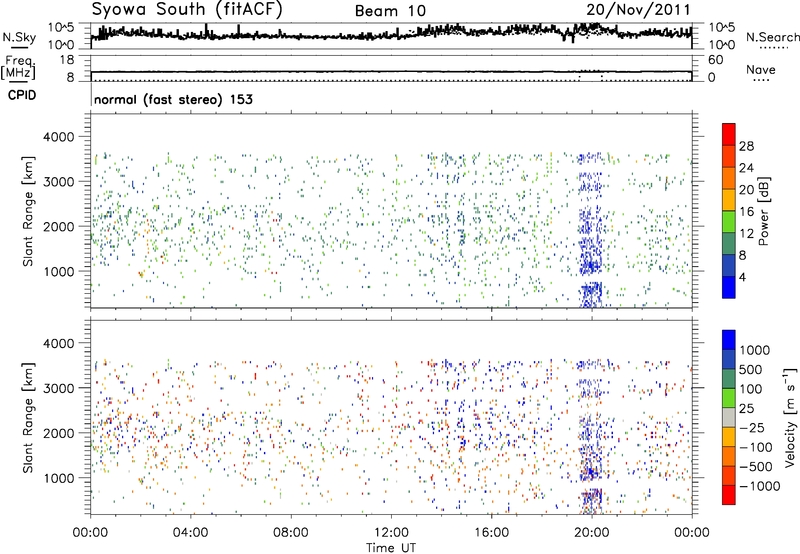Image resolution: width=800 pixels, height=554 pixels.
Task: Click the '1000' tick on the velocity panel axis
Action: pos(58,478)
